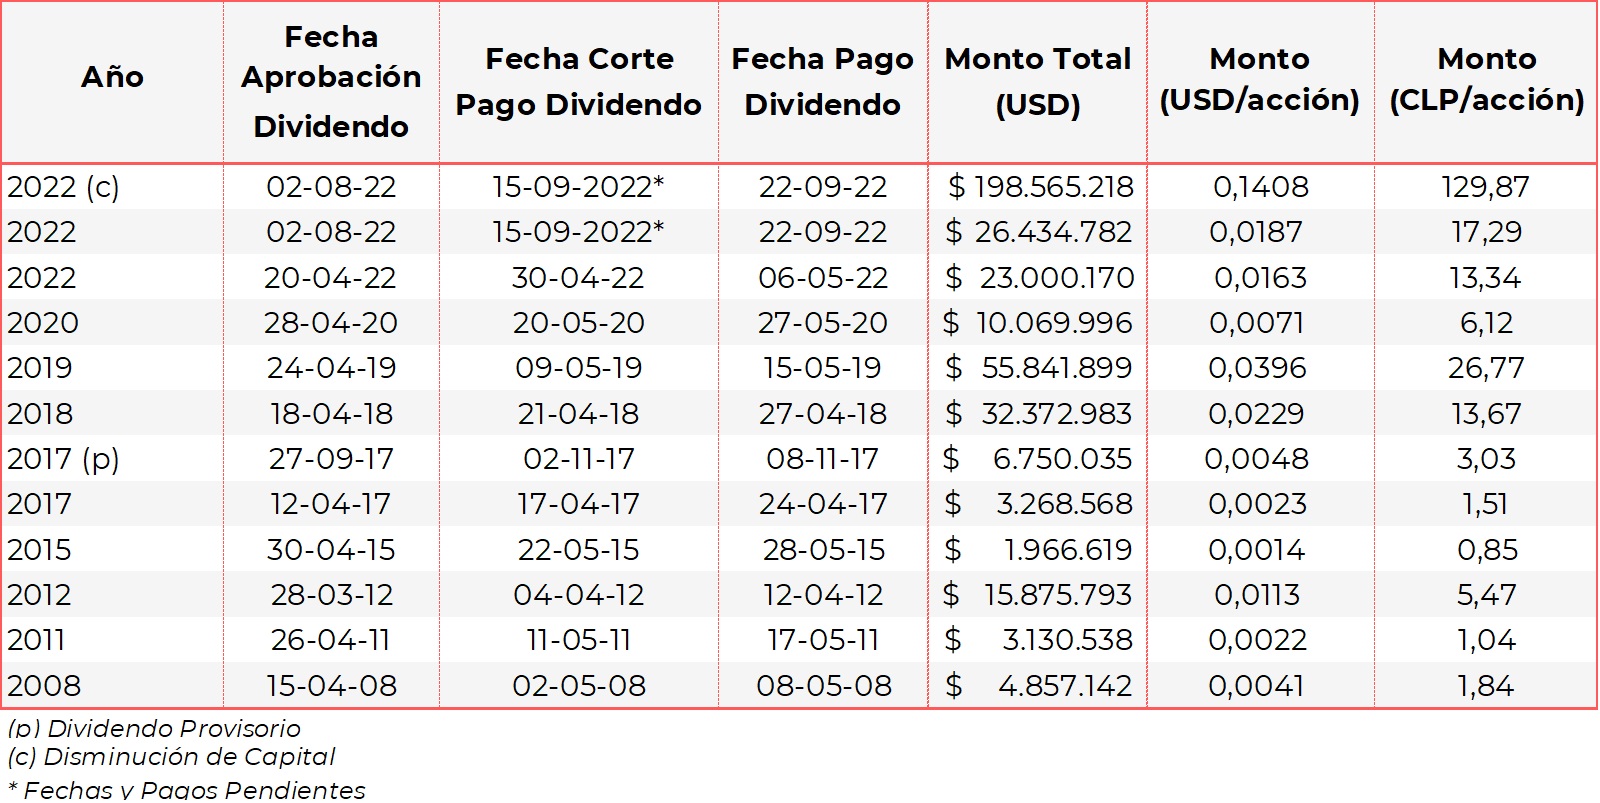
Task: Click the total amount $ 198.565.218
Action: [1040, 187]
